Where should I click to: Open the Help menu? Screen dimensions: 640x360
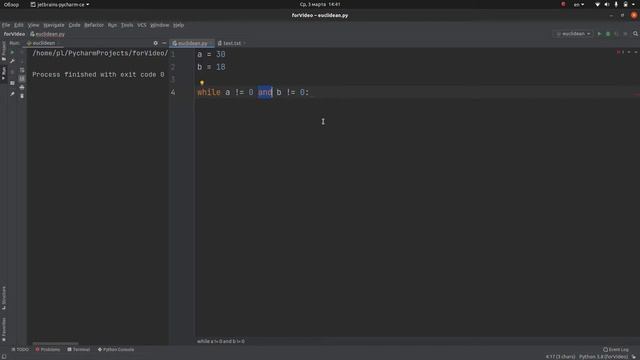pyautogui.click(x=178, y=25)
